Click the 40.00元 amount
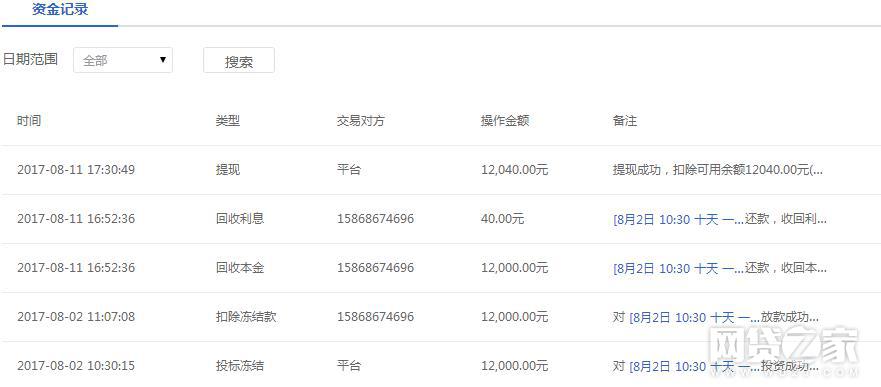 pos(502,218)
